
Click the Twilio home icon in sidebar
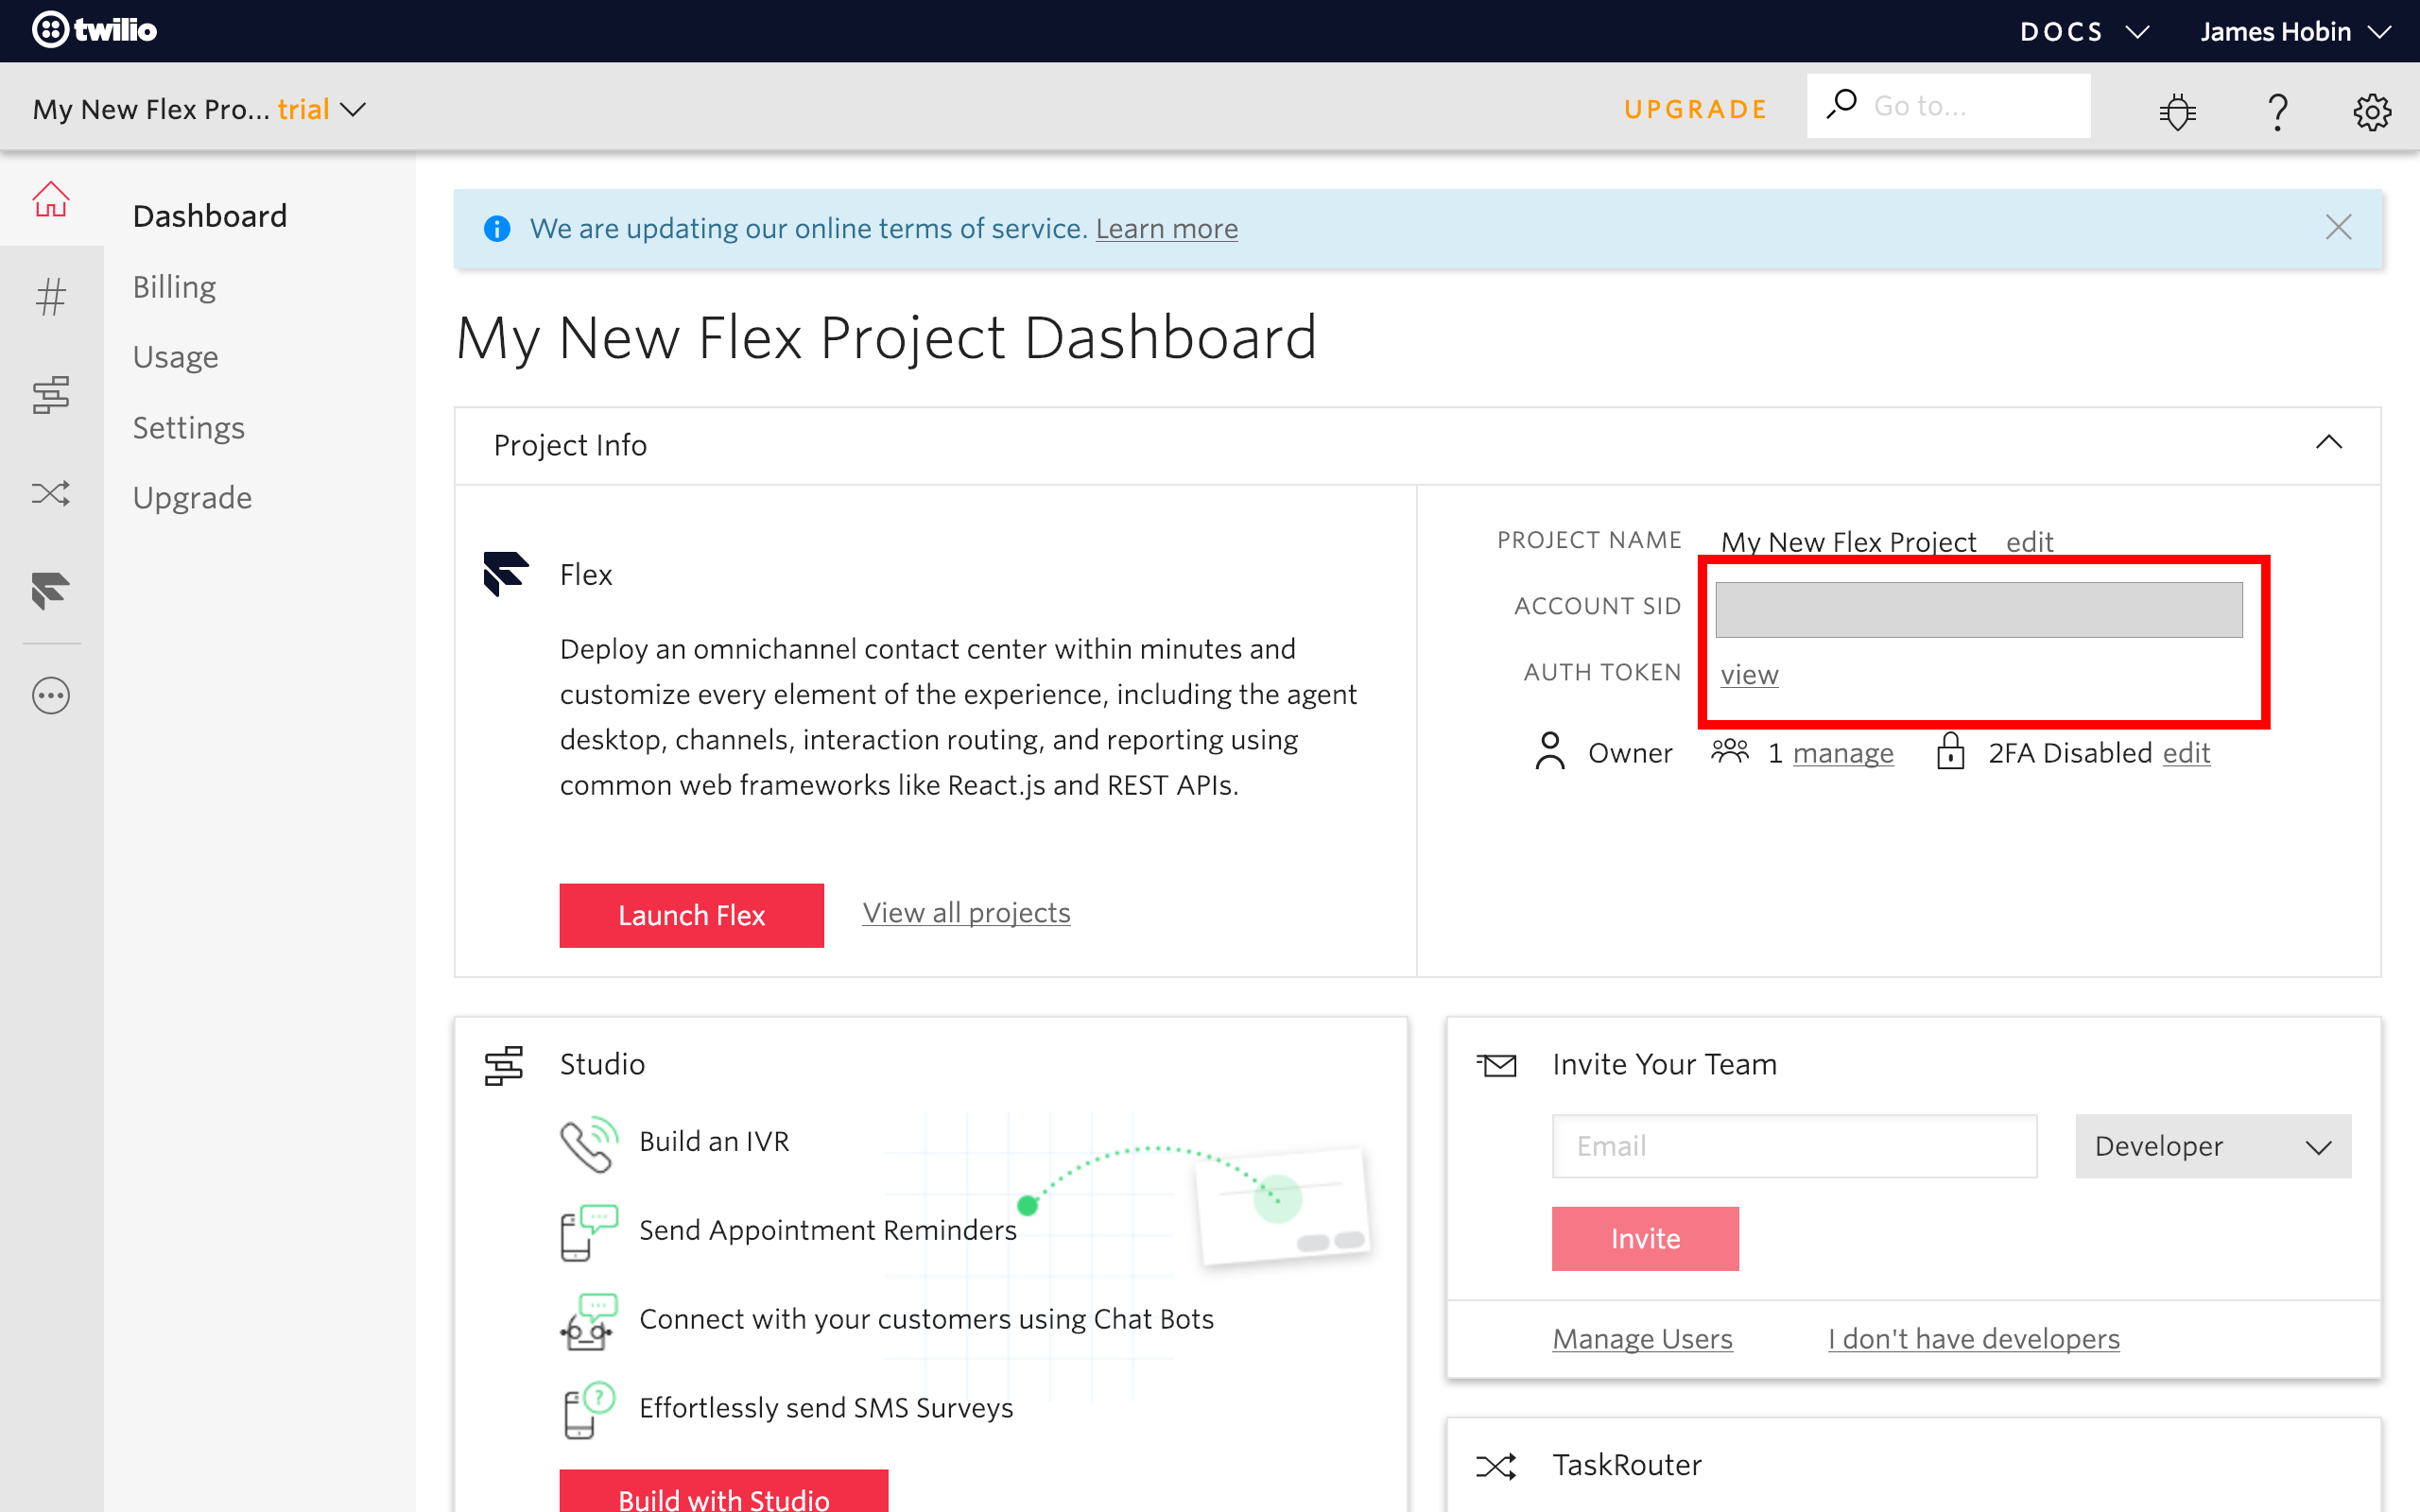pyautogui.click(x=49, y=197)
